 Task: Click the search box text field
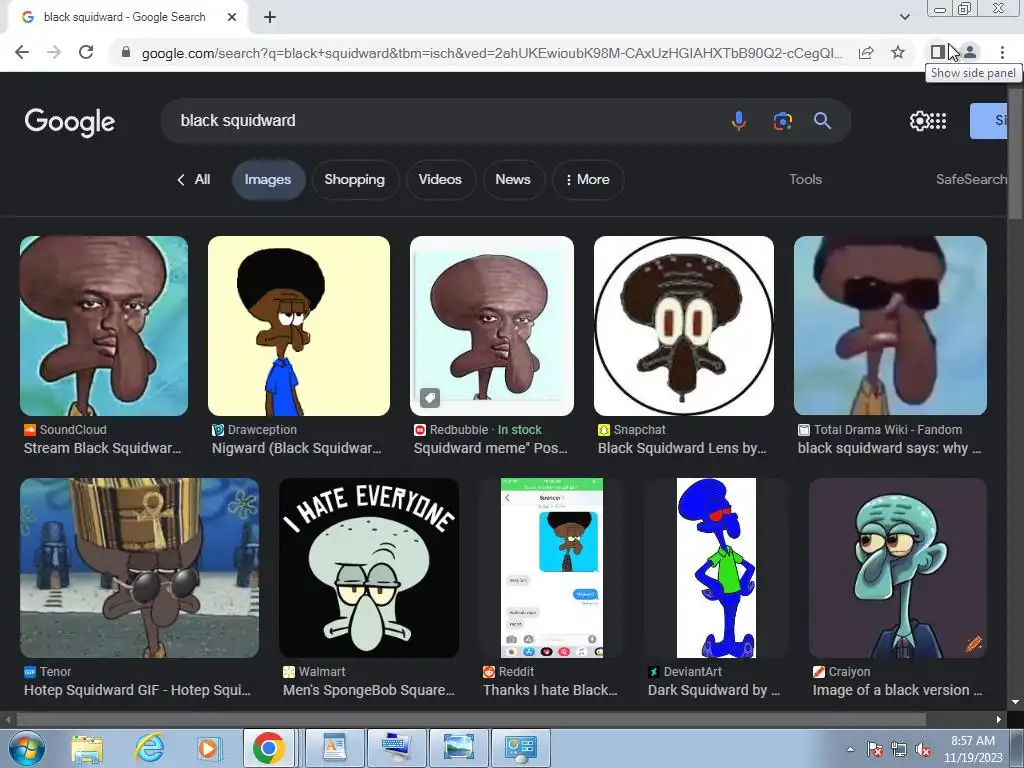coord(444,121)
